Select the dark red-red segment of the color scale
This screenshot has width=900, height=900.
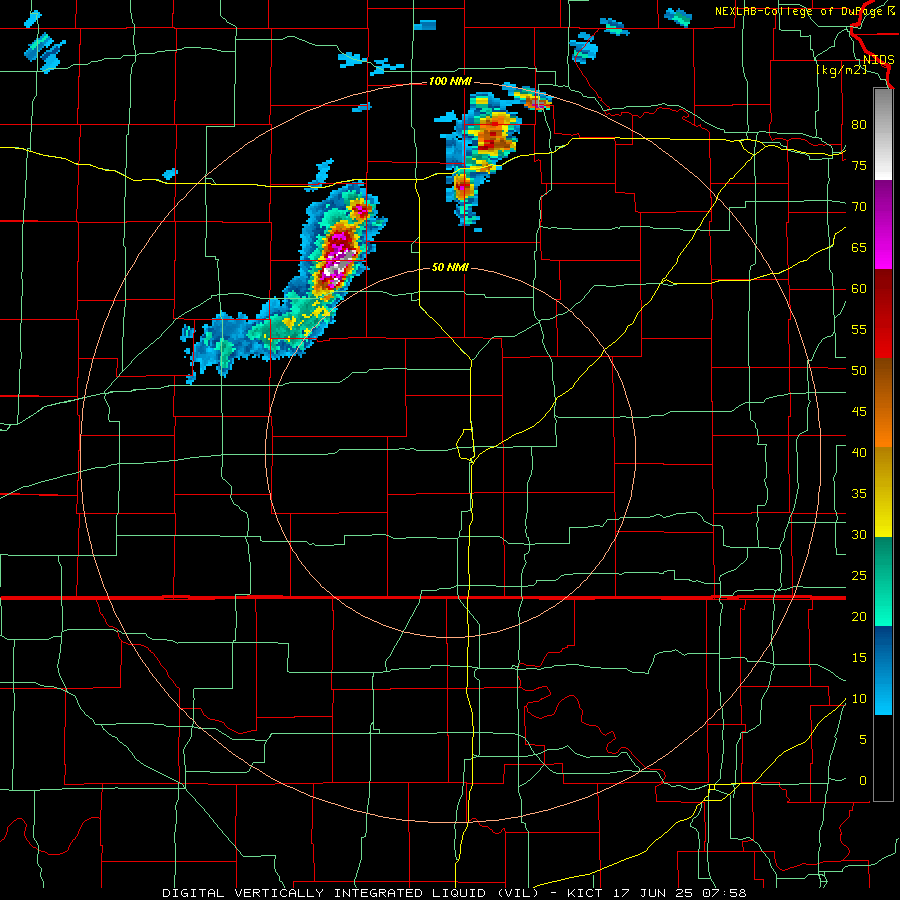tap(883, 313)
